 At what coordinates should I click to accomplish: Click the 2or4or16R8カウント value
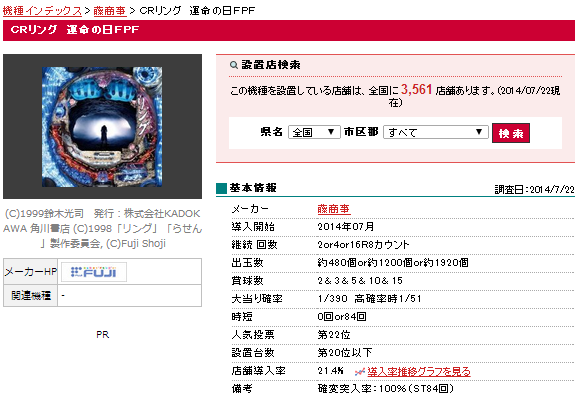click(x=363, y=245)
